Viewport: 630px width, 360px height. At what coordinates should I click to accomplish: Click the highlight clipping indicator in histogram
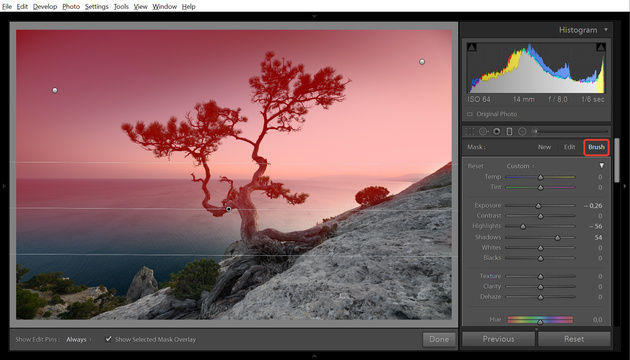coord(601,47)
